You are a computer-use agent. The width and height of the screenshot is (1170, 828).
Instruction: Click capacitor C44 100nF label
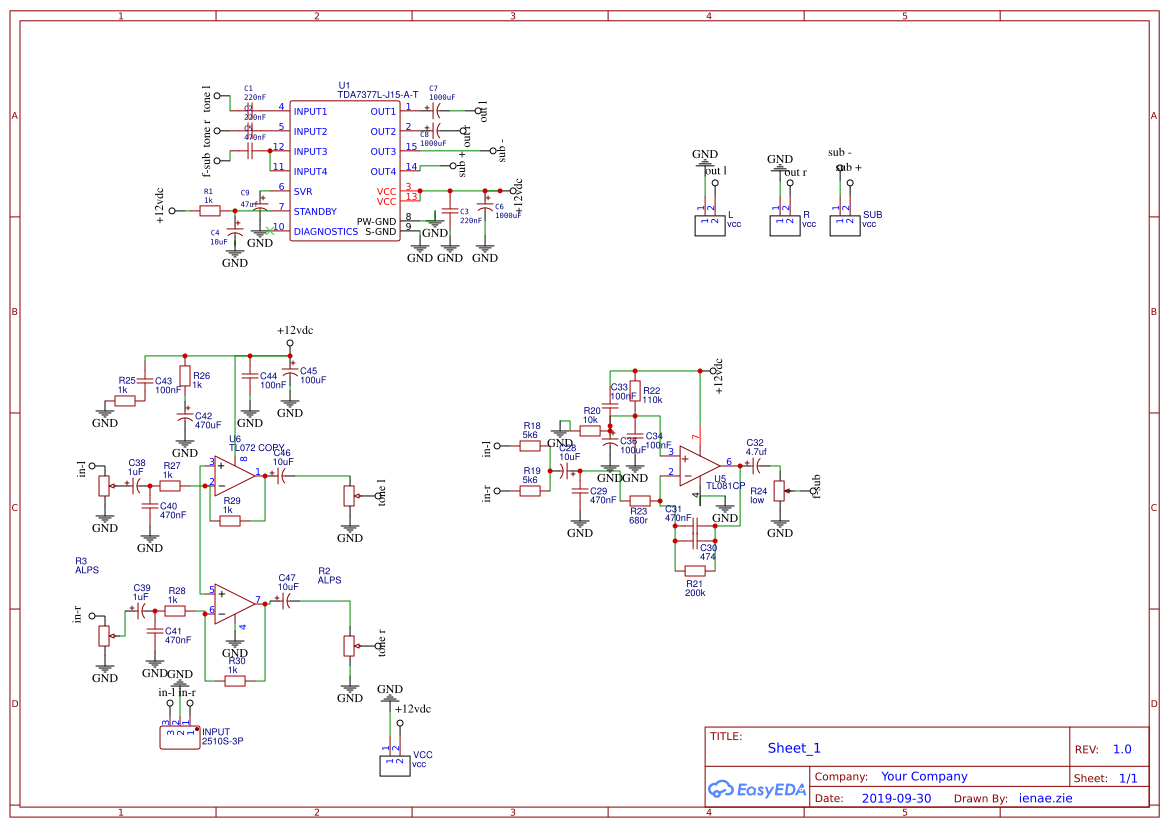coord(272,380)
